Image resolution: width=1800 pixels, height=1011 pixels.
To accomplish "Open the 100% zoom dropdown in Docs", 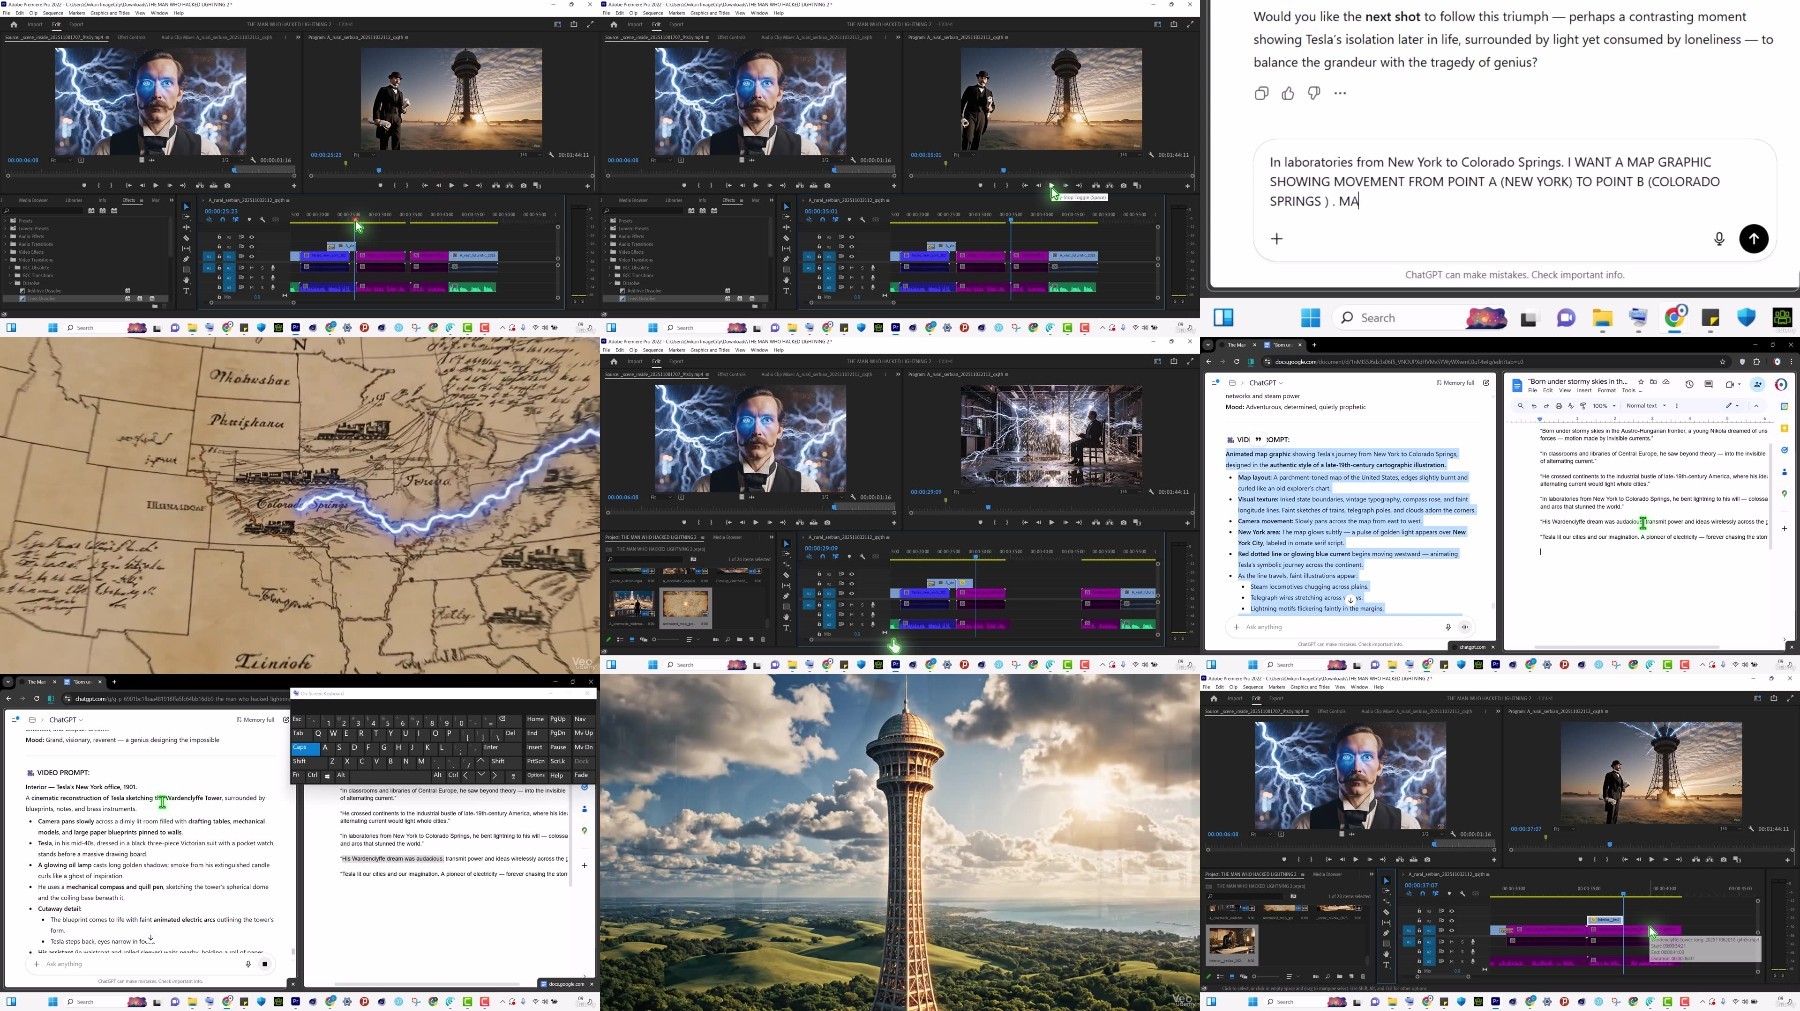I will 1604,406.
